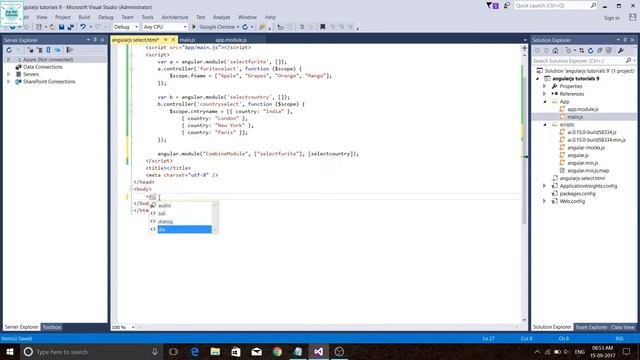The height and width of the screenshot is (360, 640).
Task: Toggle Show All Files in Solution Explorer
Action: tap(609, 51)
